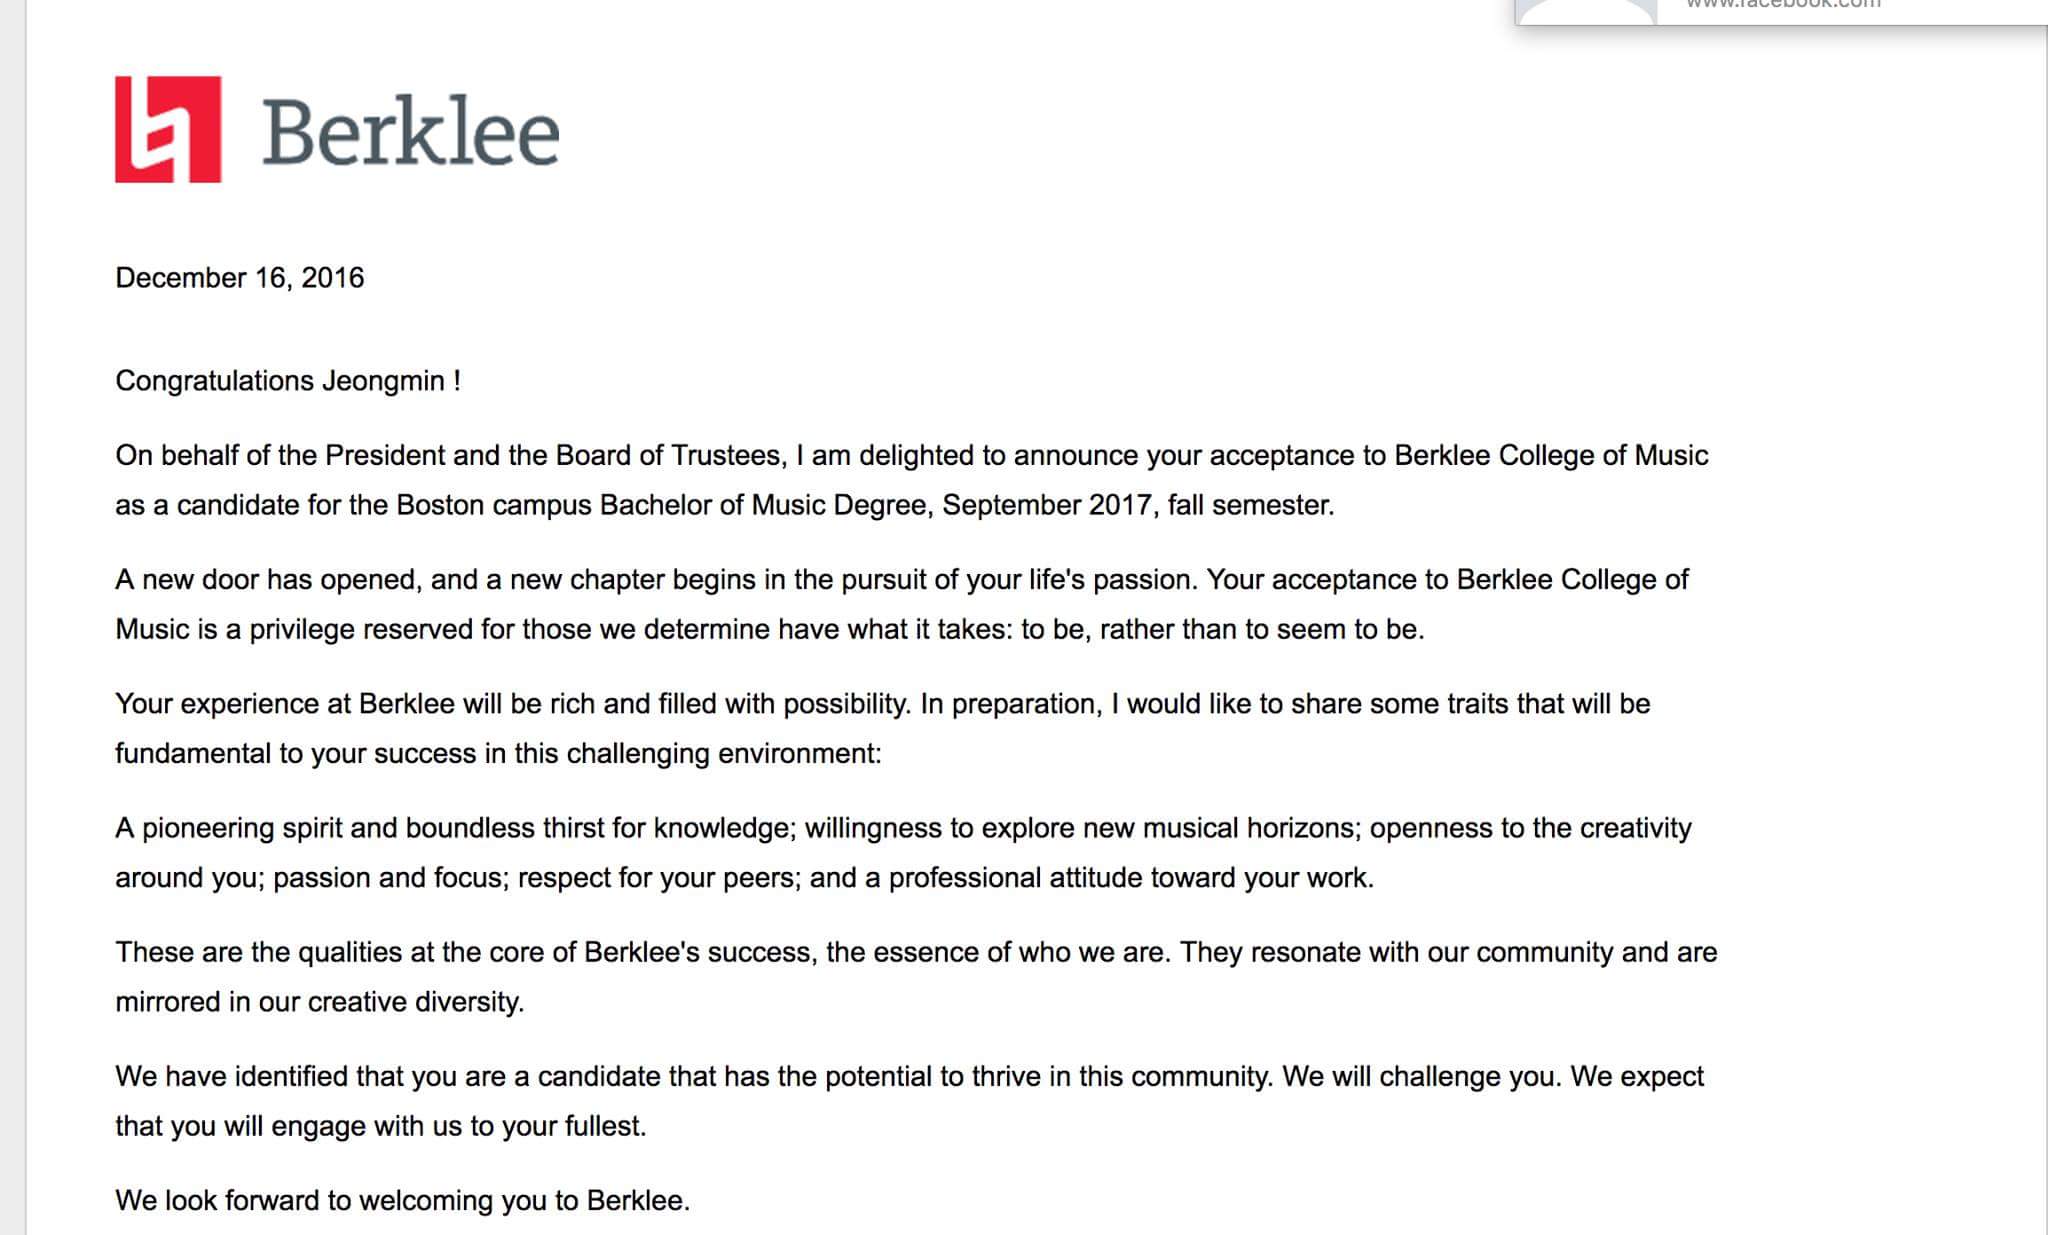Click the line These are the qualities at the core
This screenshot has height=1235, width=2048.
tap(916, 952)
